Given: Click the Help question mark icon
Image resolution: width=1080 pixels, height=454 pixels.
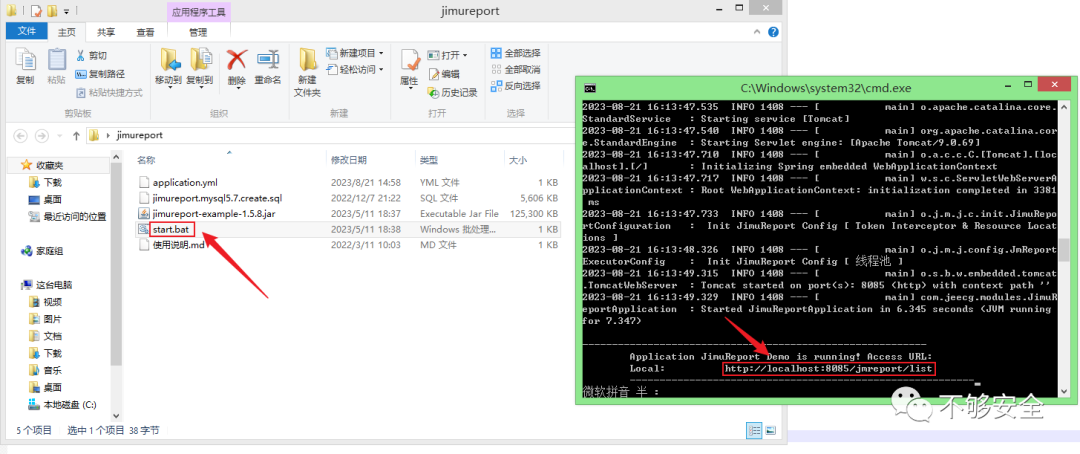Looking at the screenshot, I should (x=773, y=32).
